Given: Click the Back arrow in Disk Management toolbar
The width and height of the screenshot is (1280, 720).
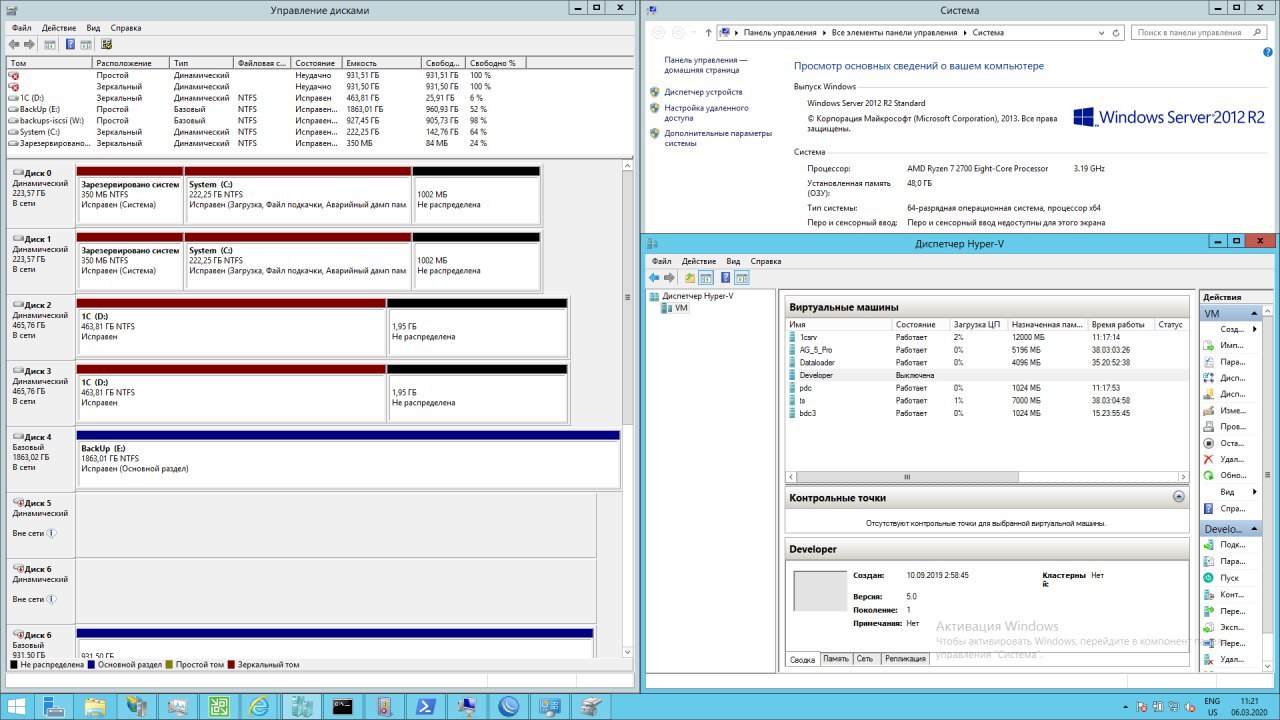Looking at the screenshot, I should point(14,44).
